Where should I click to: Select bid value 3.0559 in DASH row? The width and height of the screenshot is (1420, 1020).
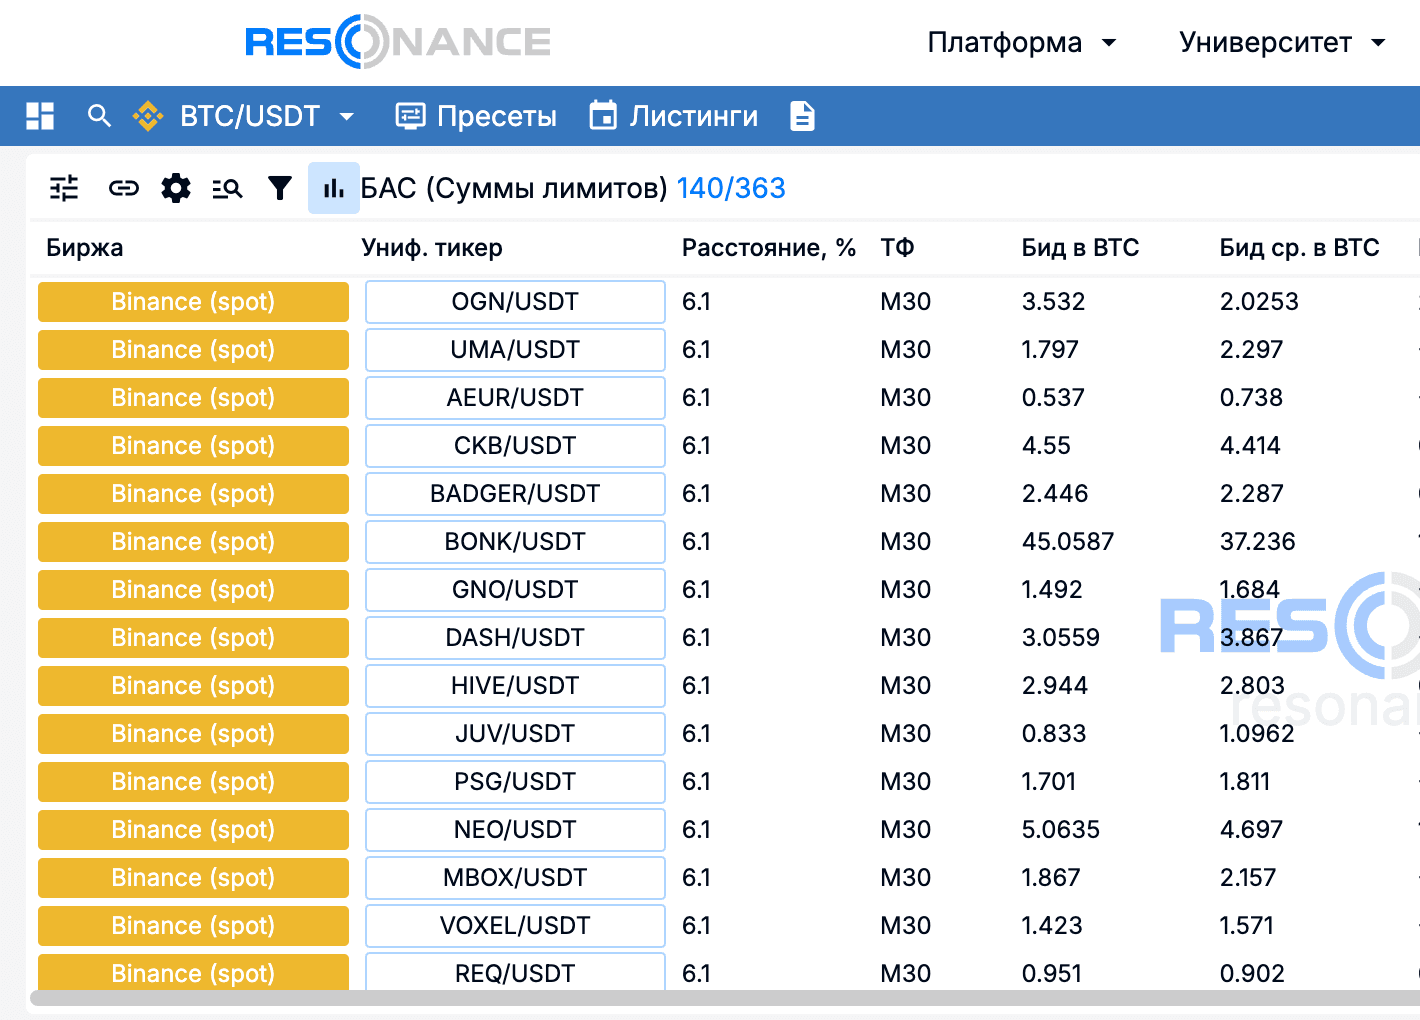(x=1061, y=638)
